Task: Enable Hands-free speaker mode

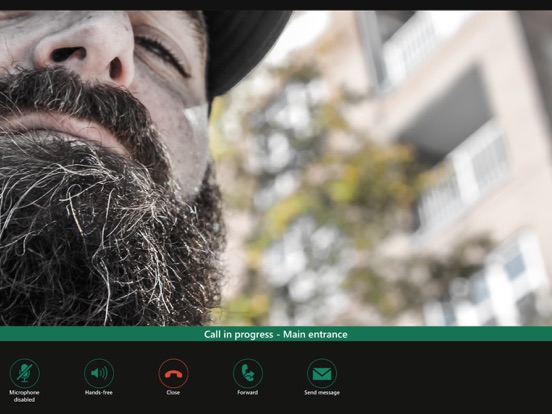Action: pyautogui.click(x=99, y=374)
